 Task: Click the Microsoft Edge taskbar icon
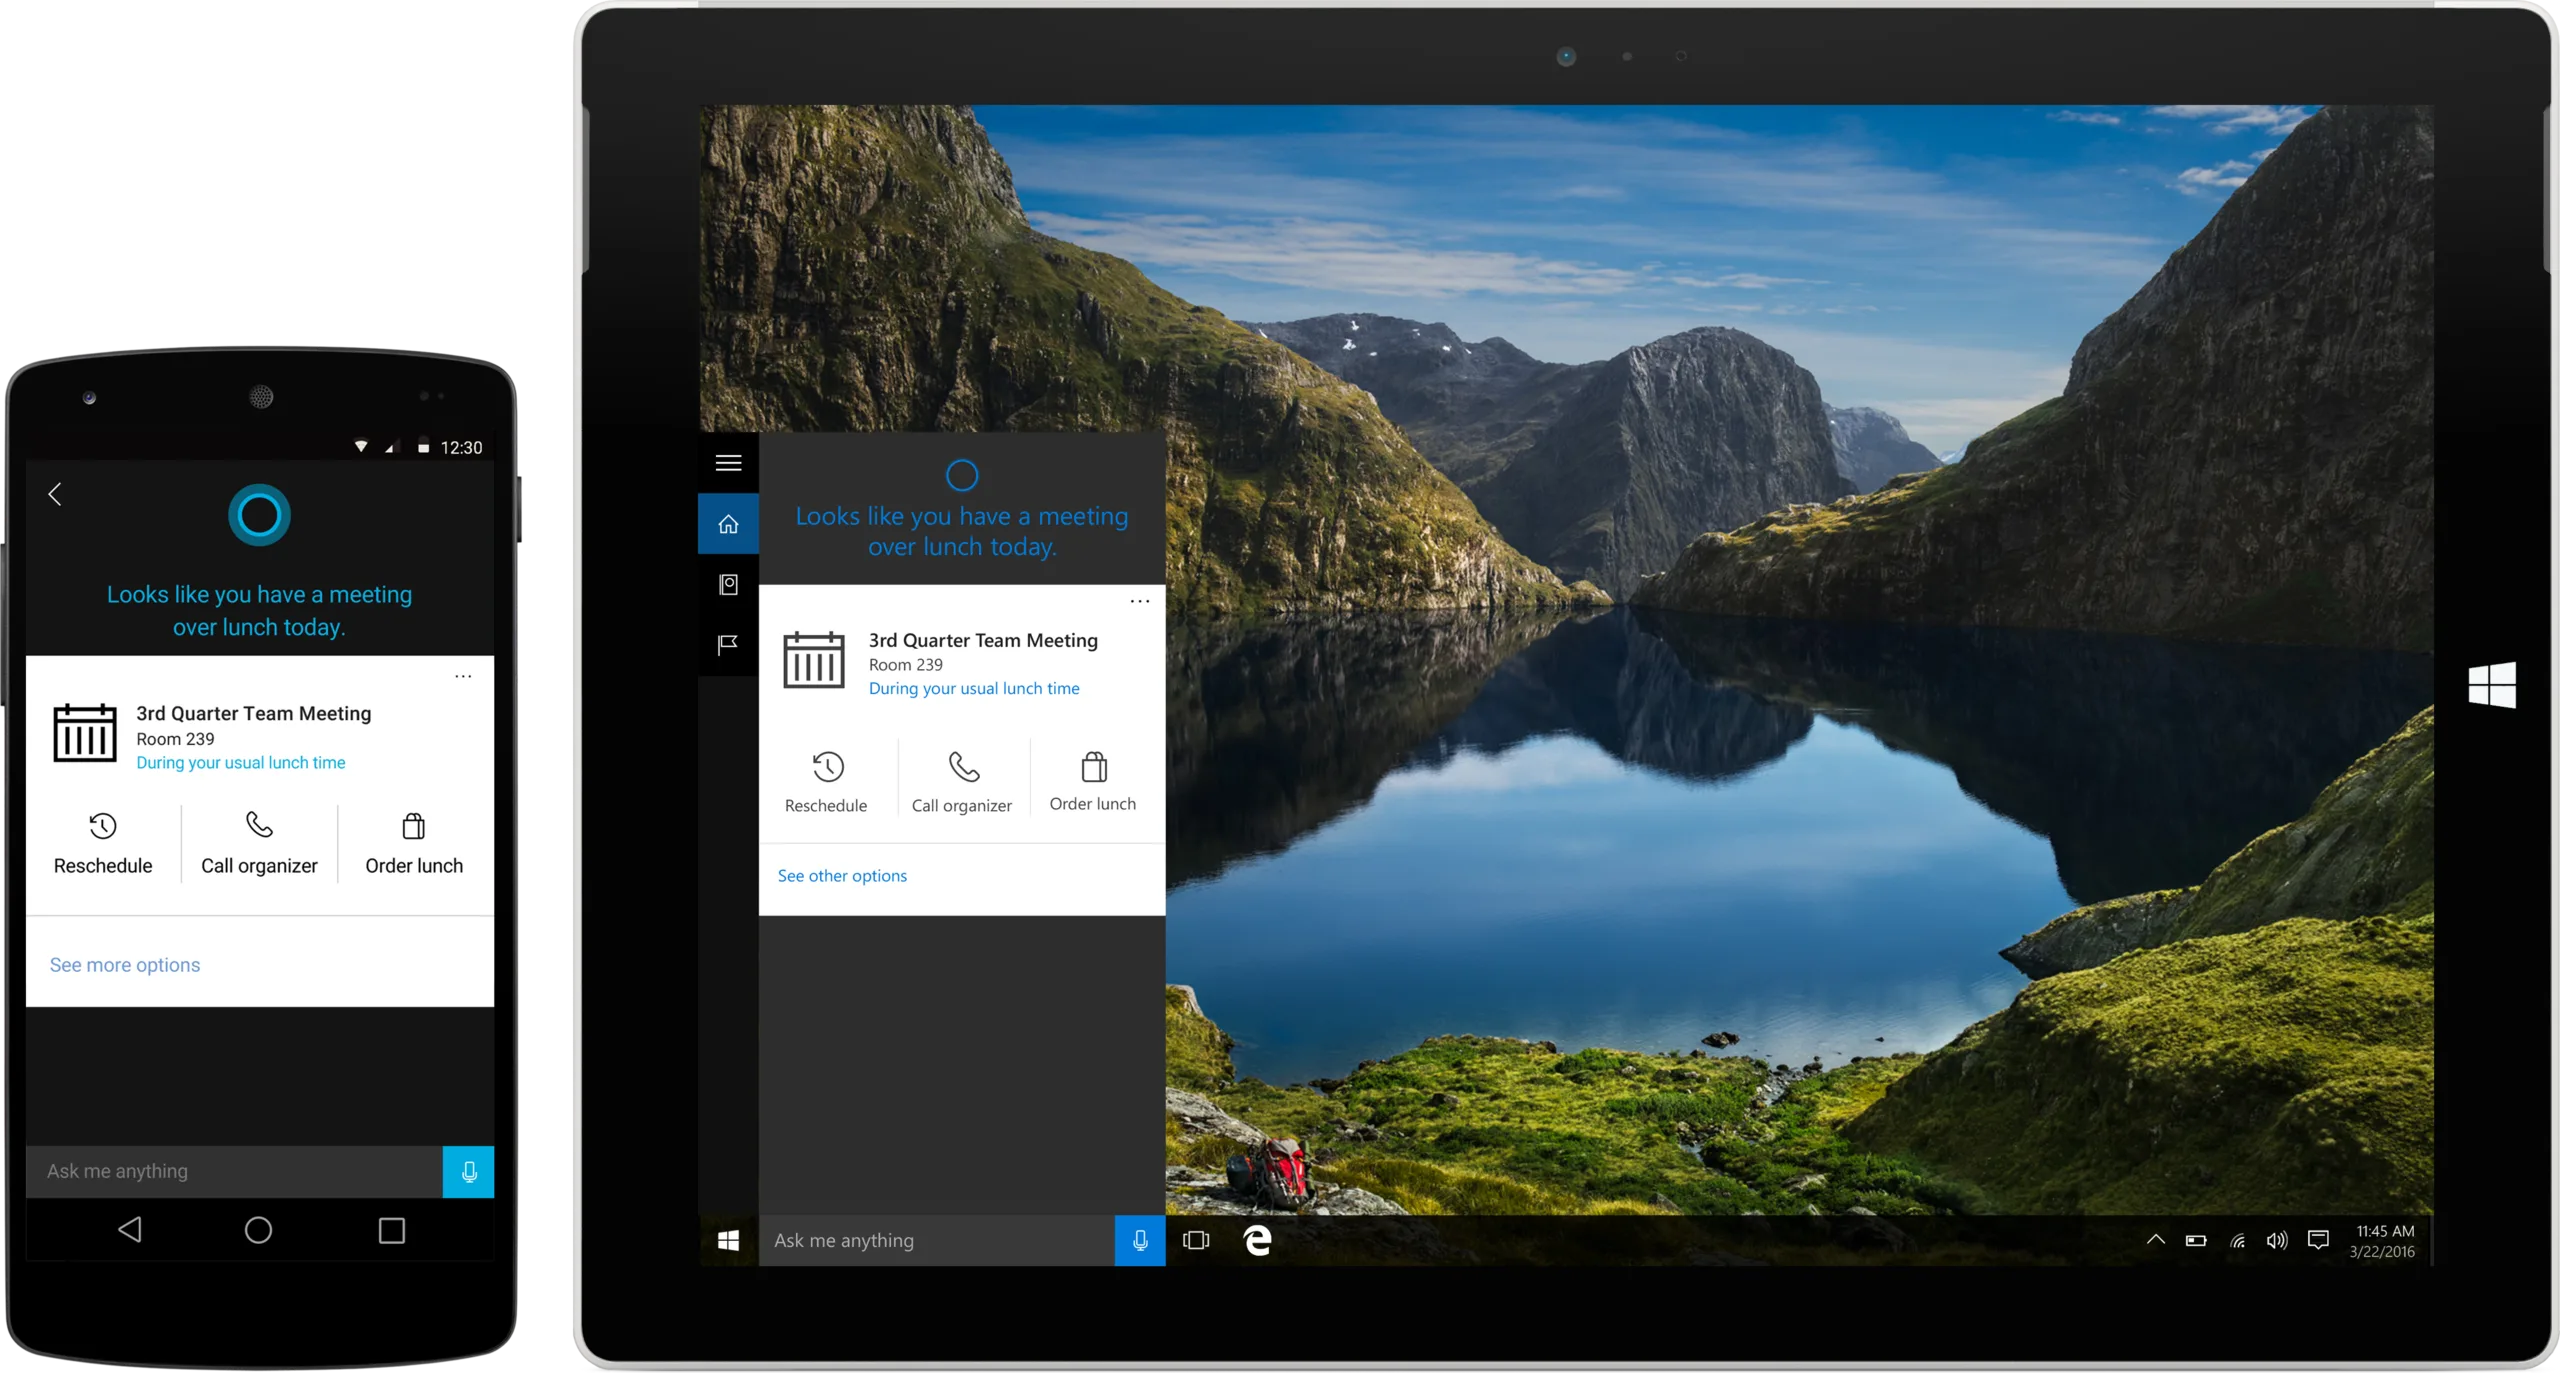pos(1257,1240)
